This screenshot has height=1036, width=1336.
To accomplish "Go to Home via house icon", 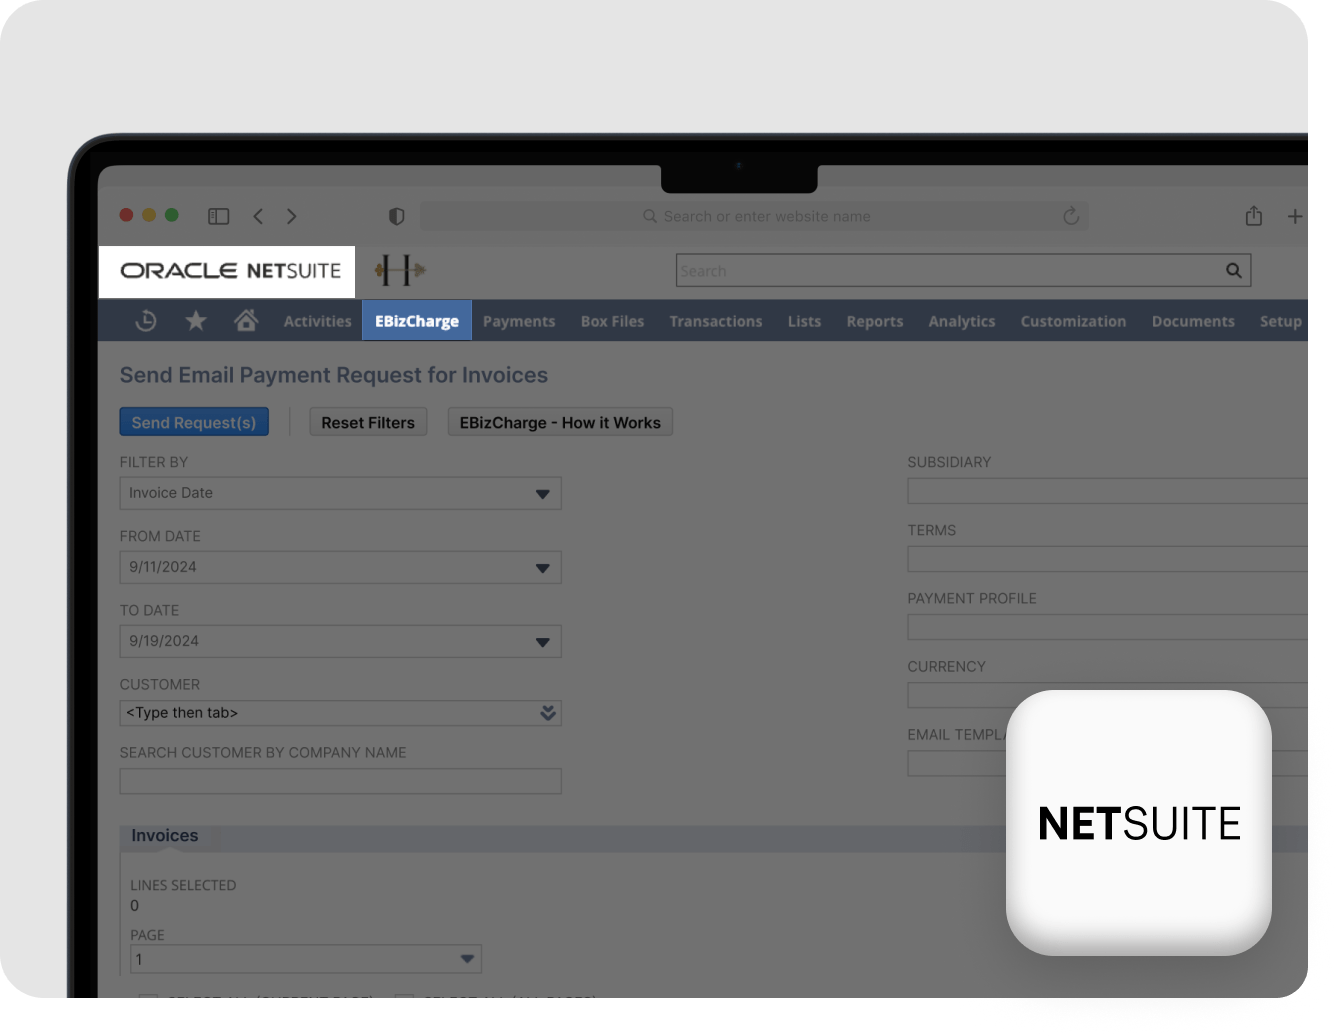I will [246, 320].
